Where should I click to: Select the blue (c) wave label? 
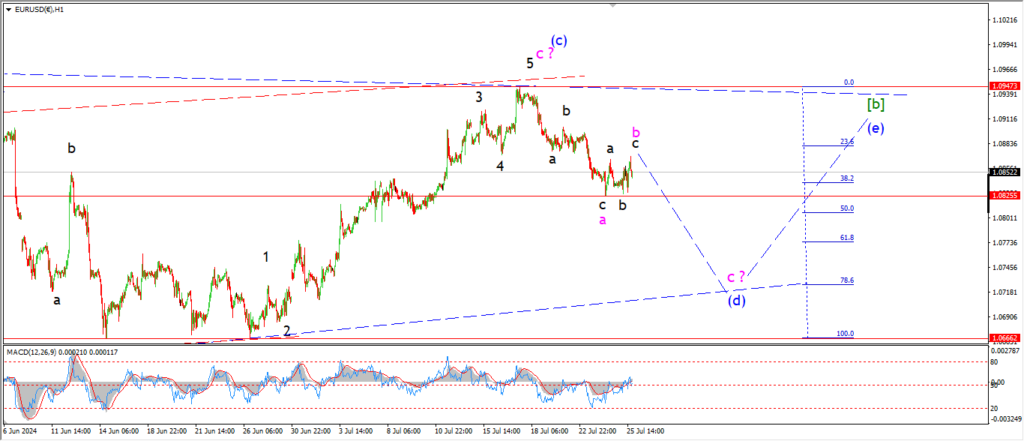[560, 41]
